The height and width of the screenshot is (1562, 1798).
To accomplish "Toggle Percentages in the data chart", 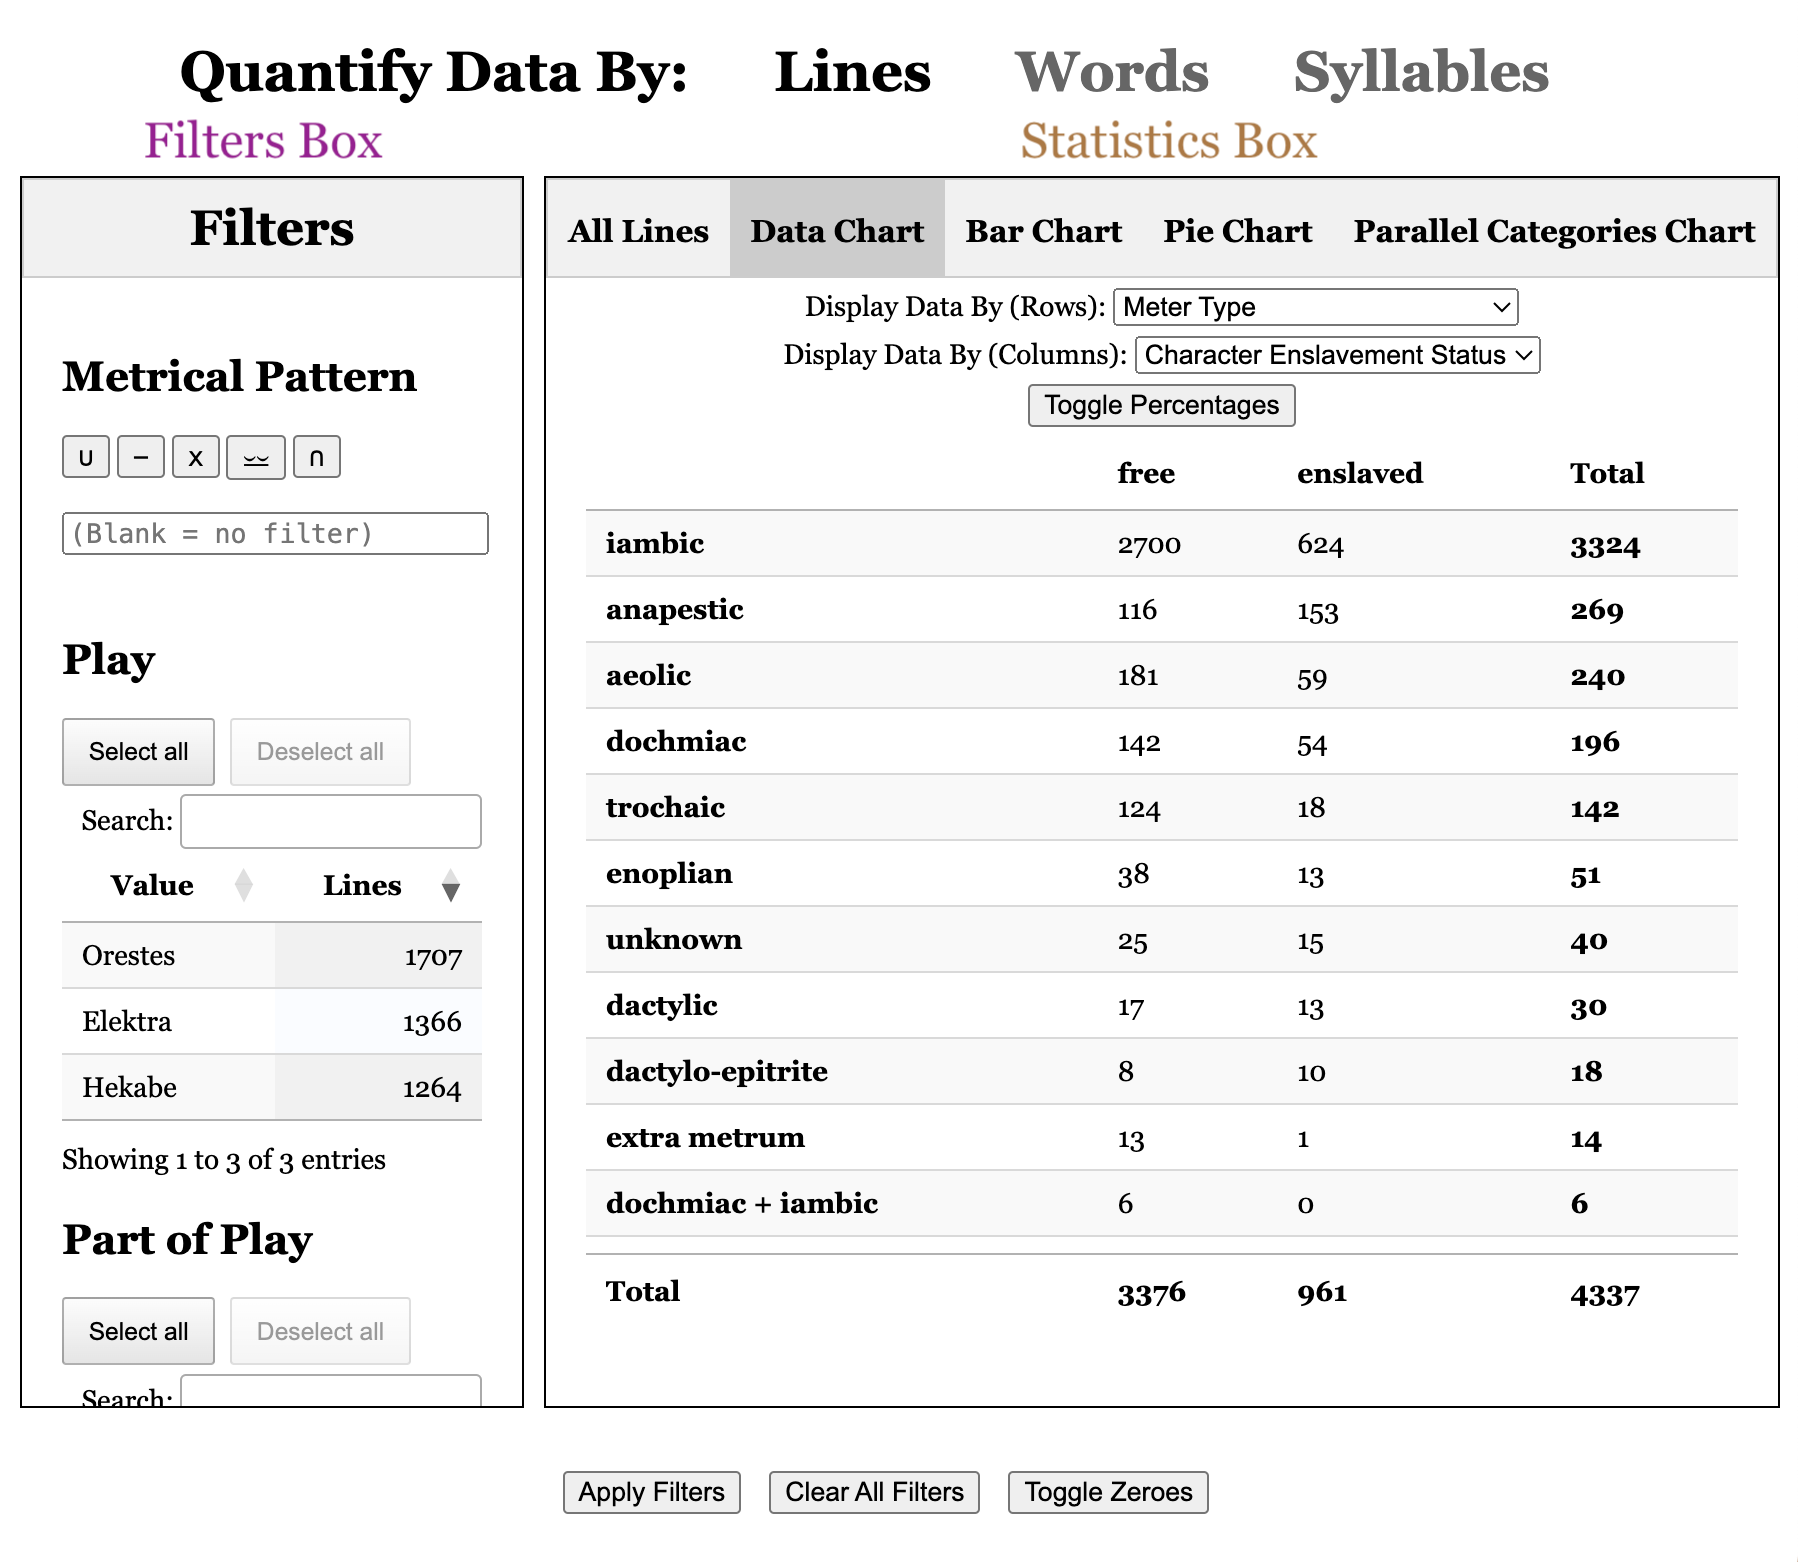I will [x=1161, y=405].
